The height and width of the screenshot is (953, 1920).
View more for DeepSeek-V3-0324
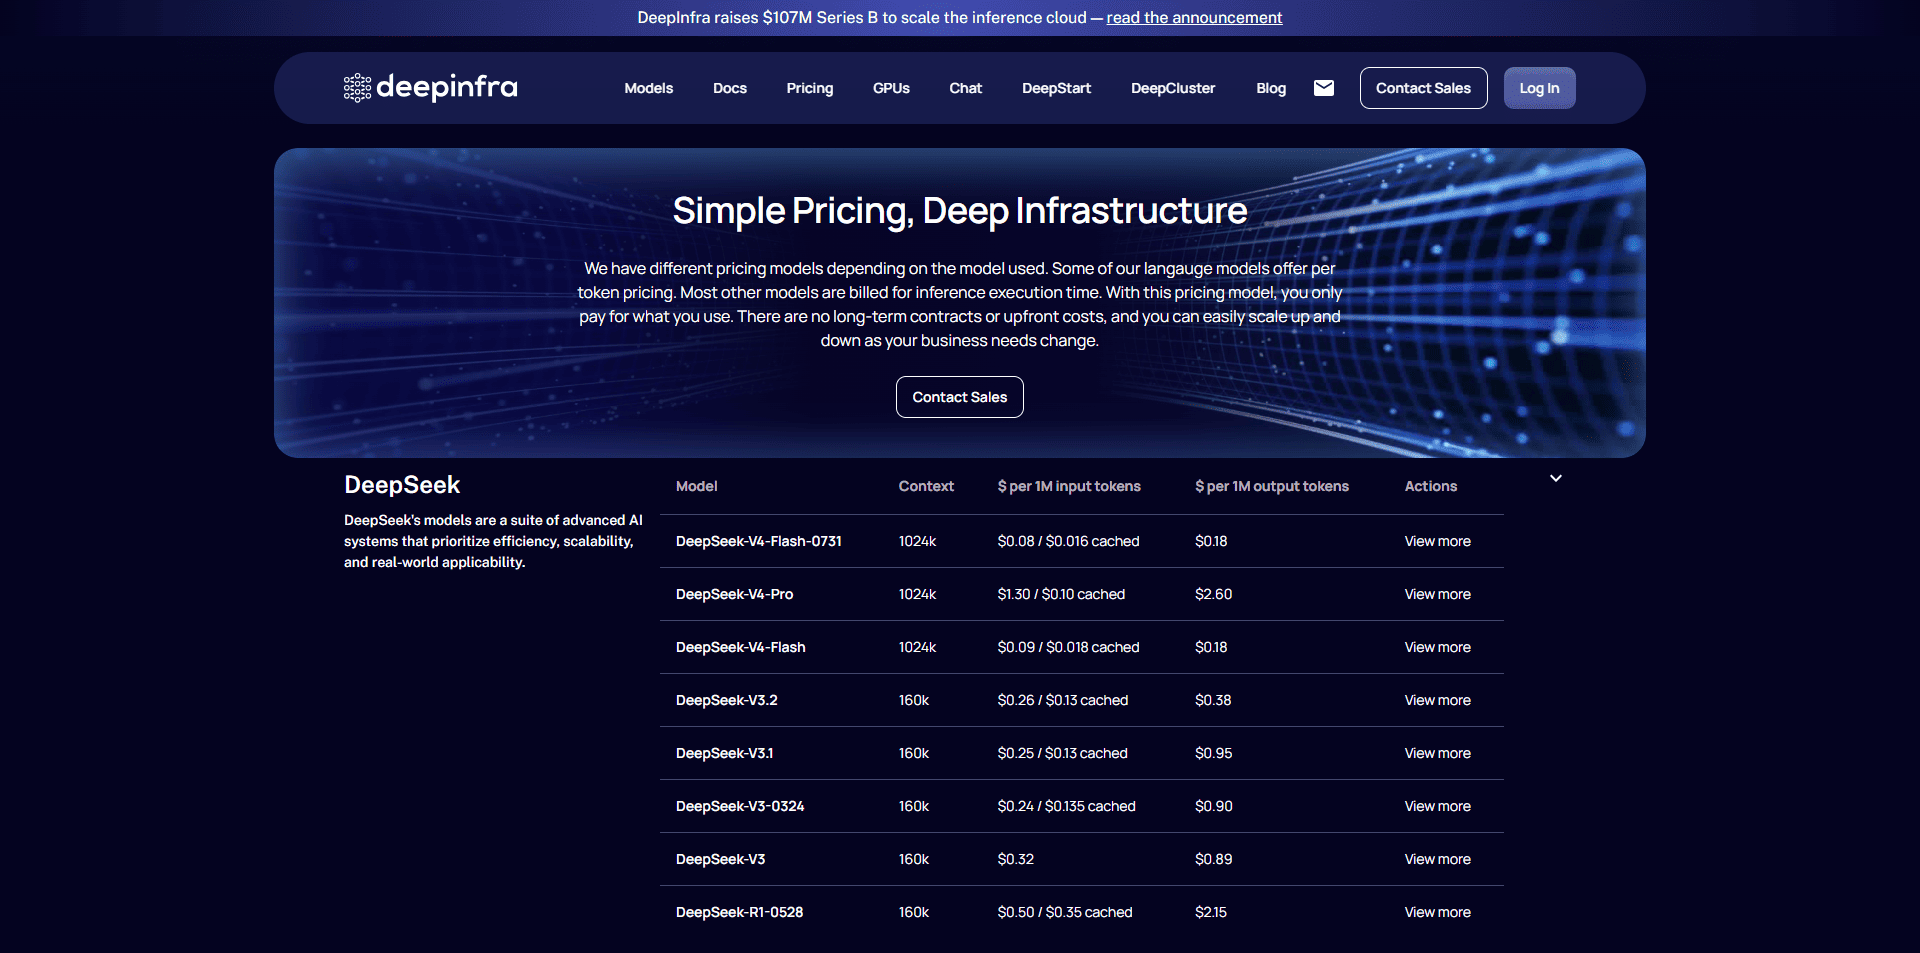click(1438, 806)
